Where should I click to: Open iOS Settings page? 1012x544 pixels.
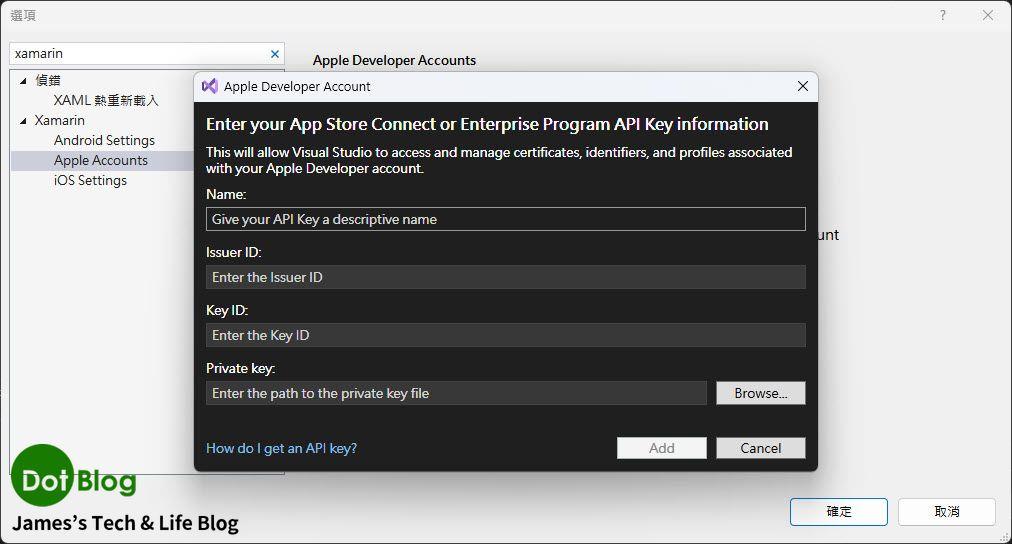90,180
